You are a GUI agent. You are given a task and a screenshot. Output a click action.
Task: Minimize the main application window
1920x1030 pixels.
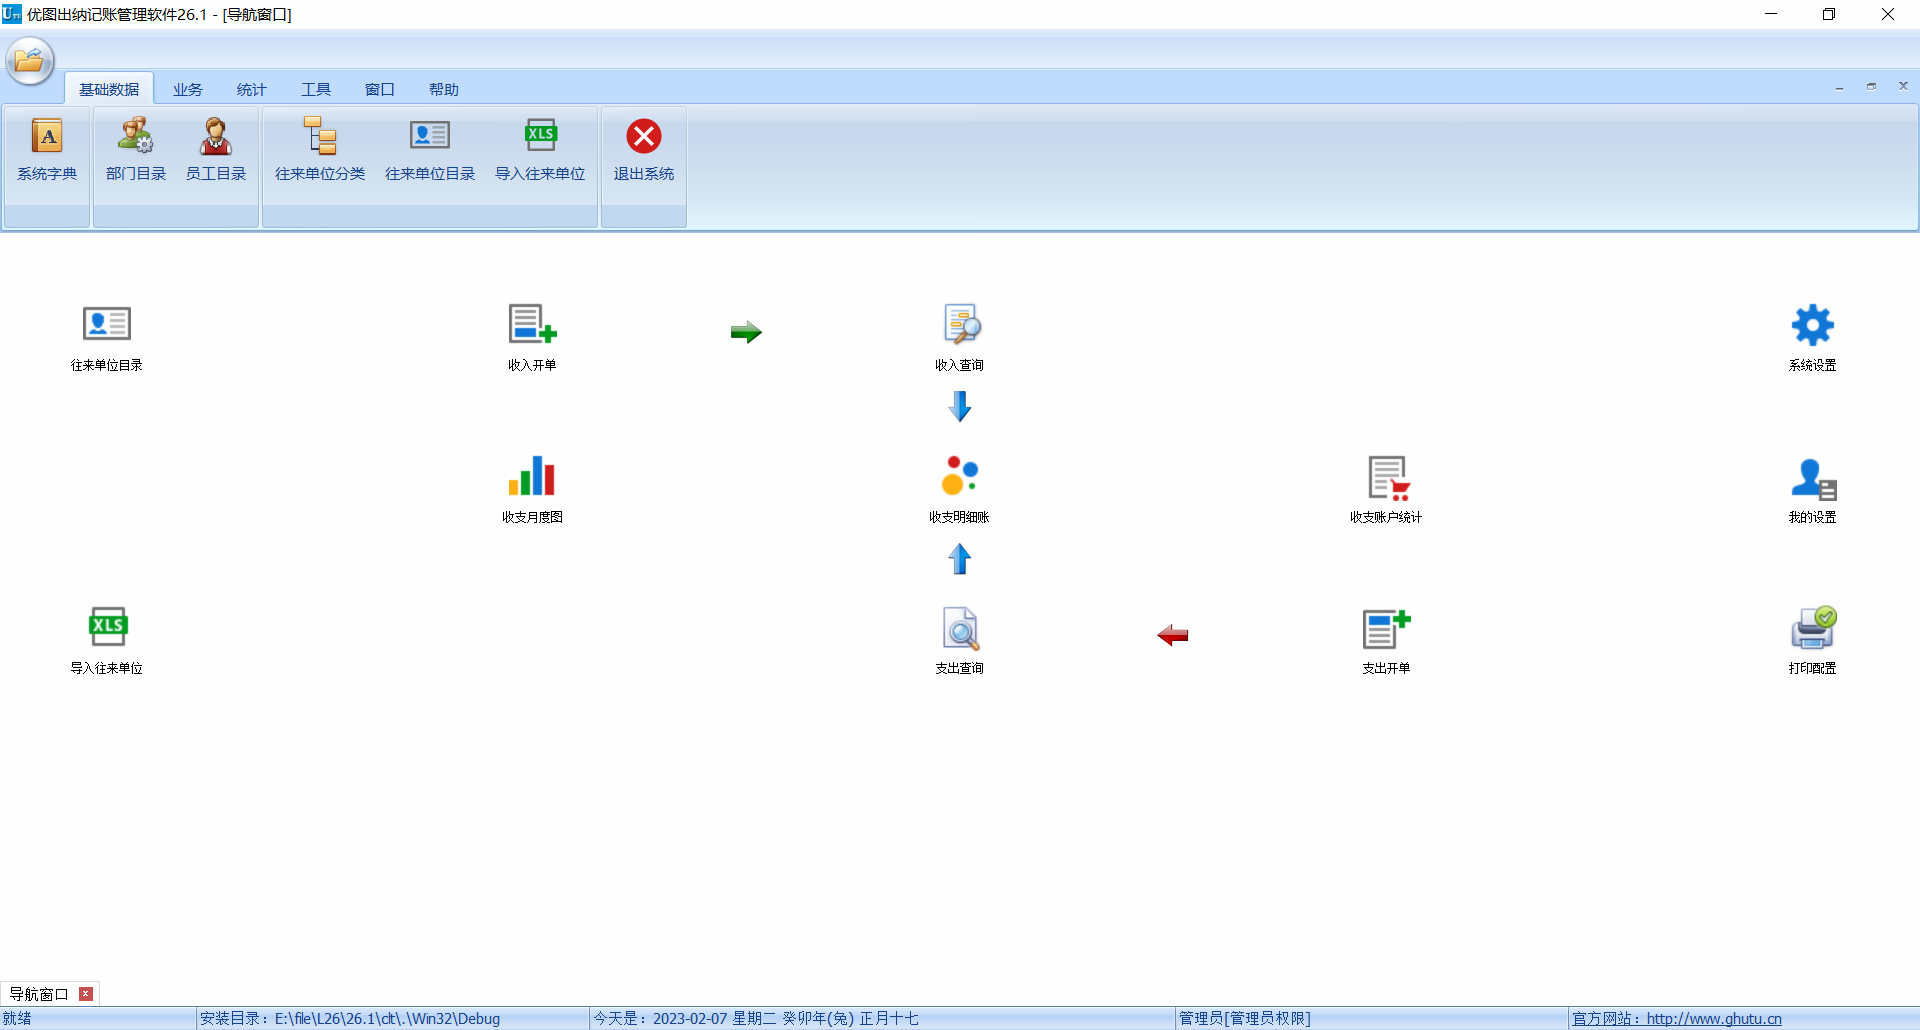point(1771,14)
